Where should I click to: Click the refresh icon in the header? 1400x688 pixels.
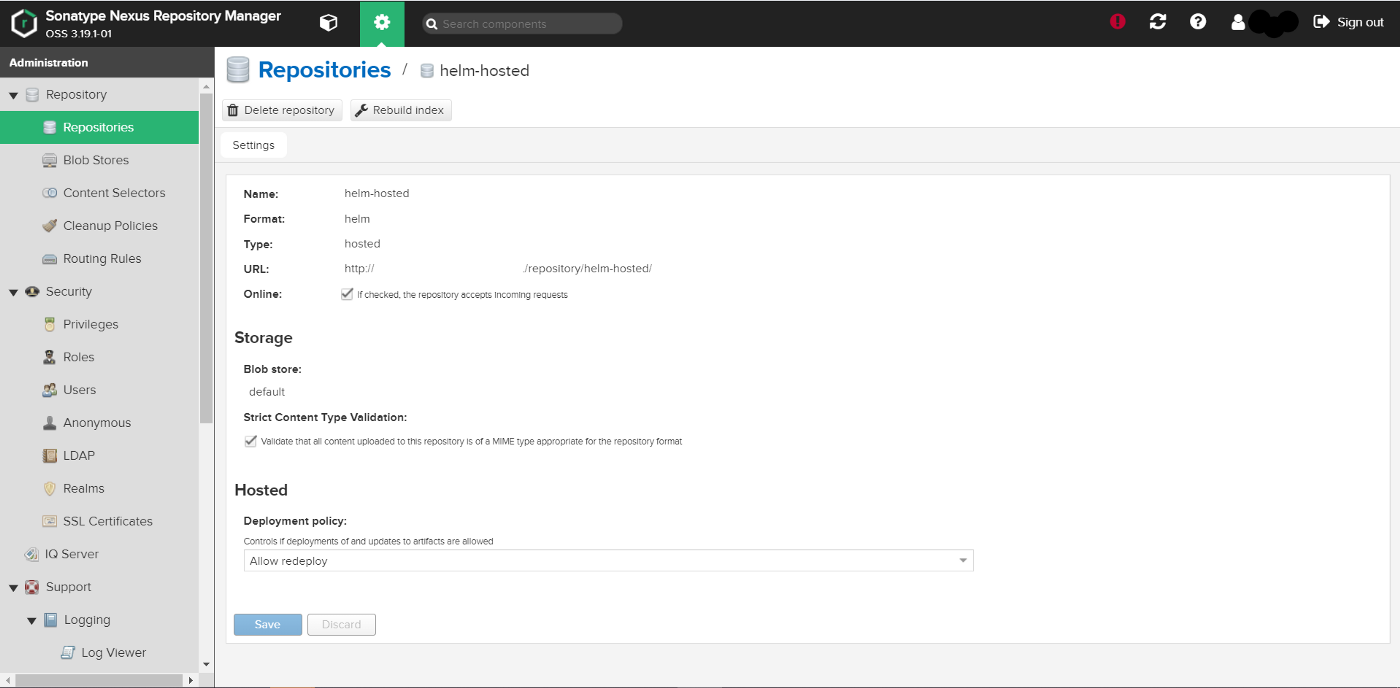[1157, 21]
